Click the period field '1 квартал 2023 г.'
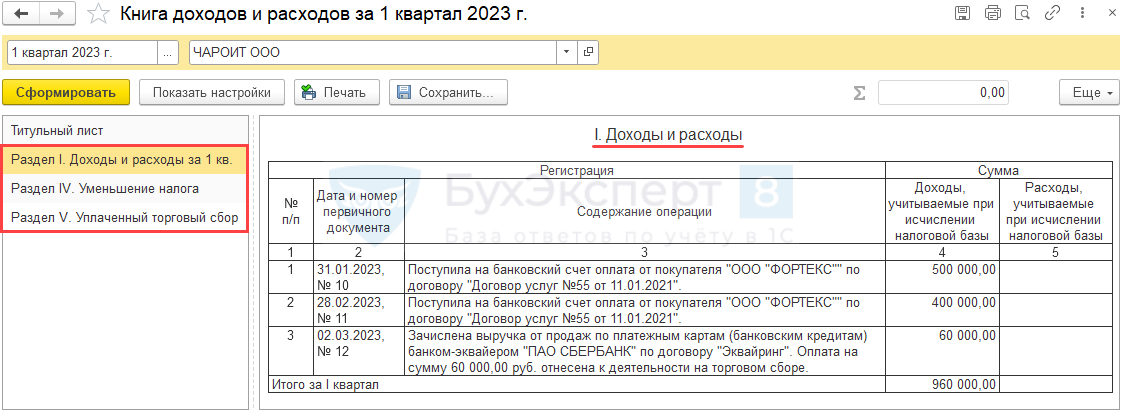Image resolution: width=1122 pixels, height=413 pixels. tap(82, 52)
